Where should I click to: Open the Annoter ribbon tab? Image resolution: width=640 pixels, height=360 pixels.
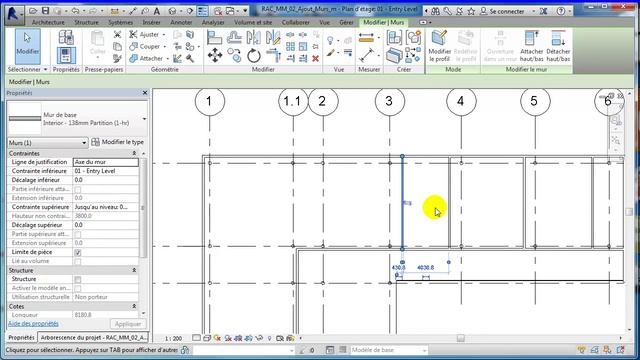(x=181, y=22)
